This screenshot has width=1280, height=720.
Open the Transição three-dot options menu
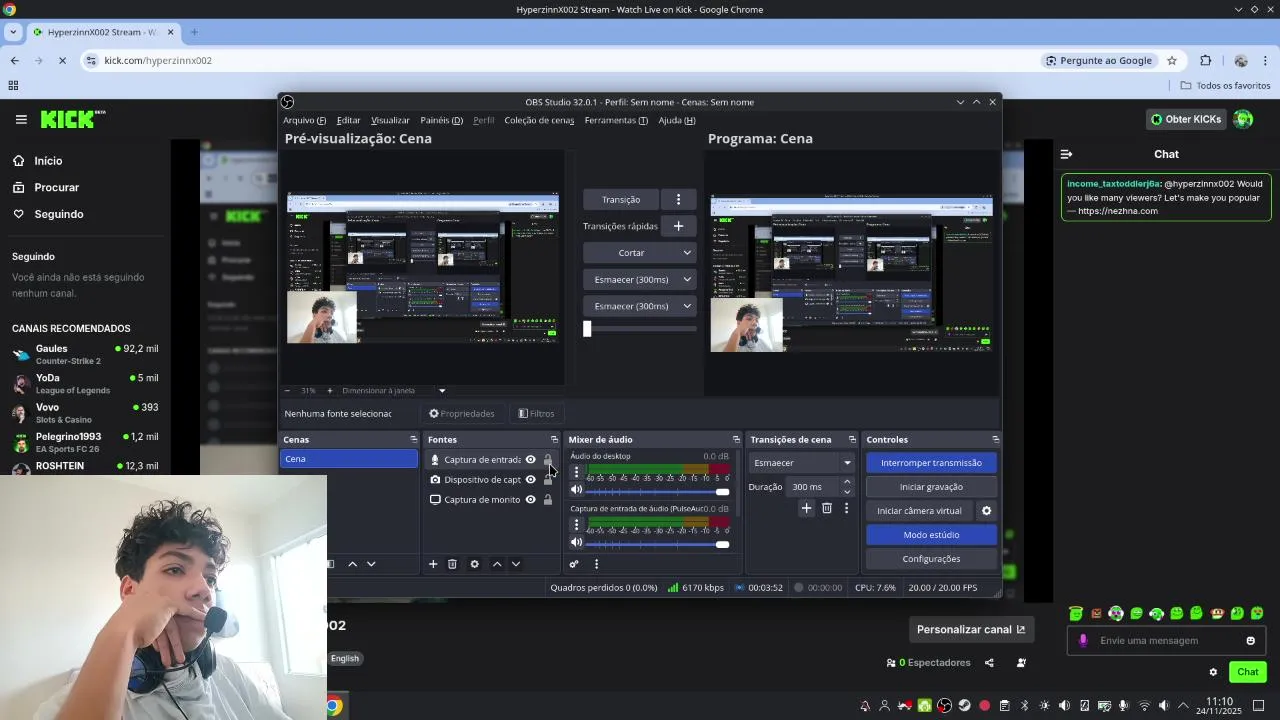click(678, 199)
